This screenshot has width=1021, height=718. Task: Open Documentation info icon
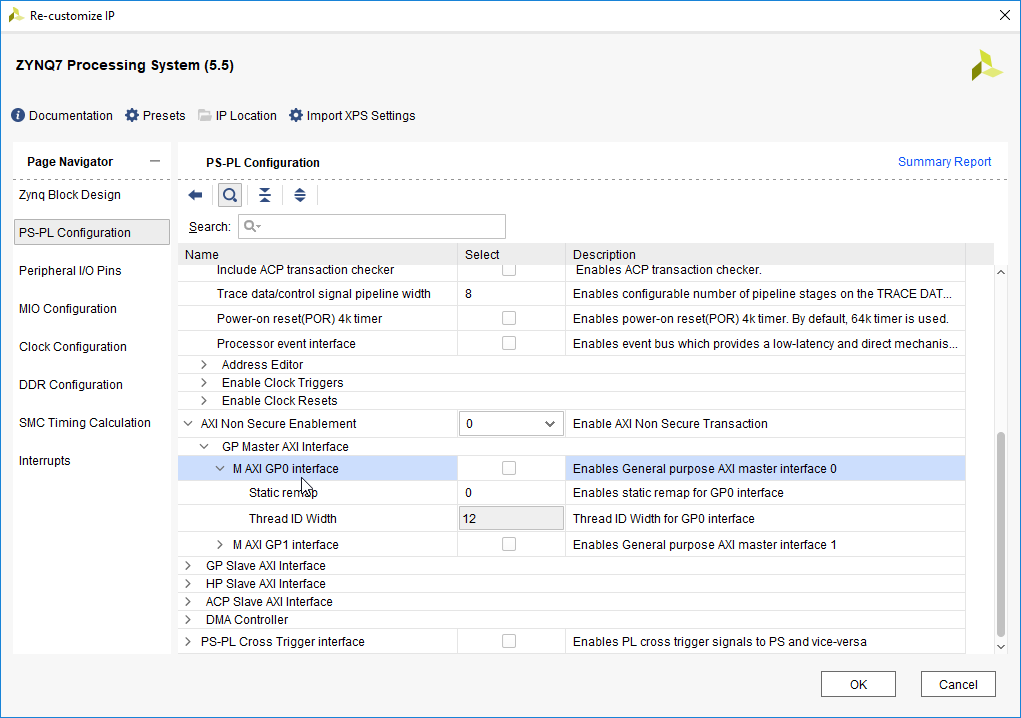tap(18, 115)
